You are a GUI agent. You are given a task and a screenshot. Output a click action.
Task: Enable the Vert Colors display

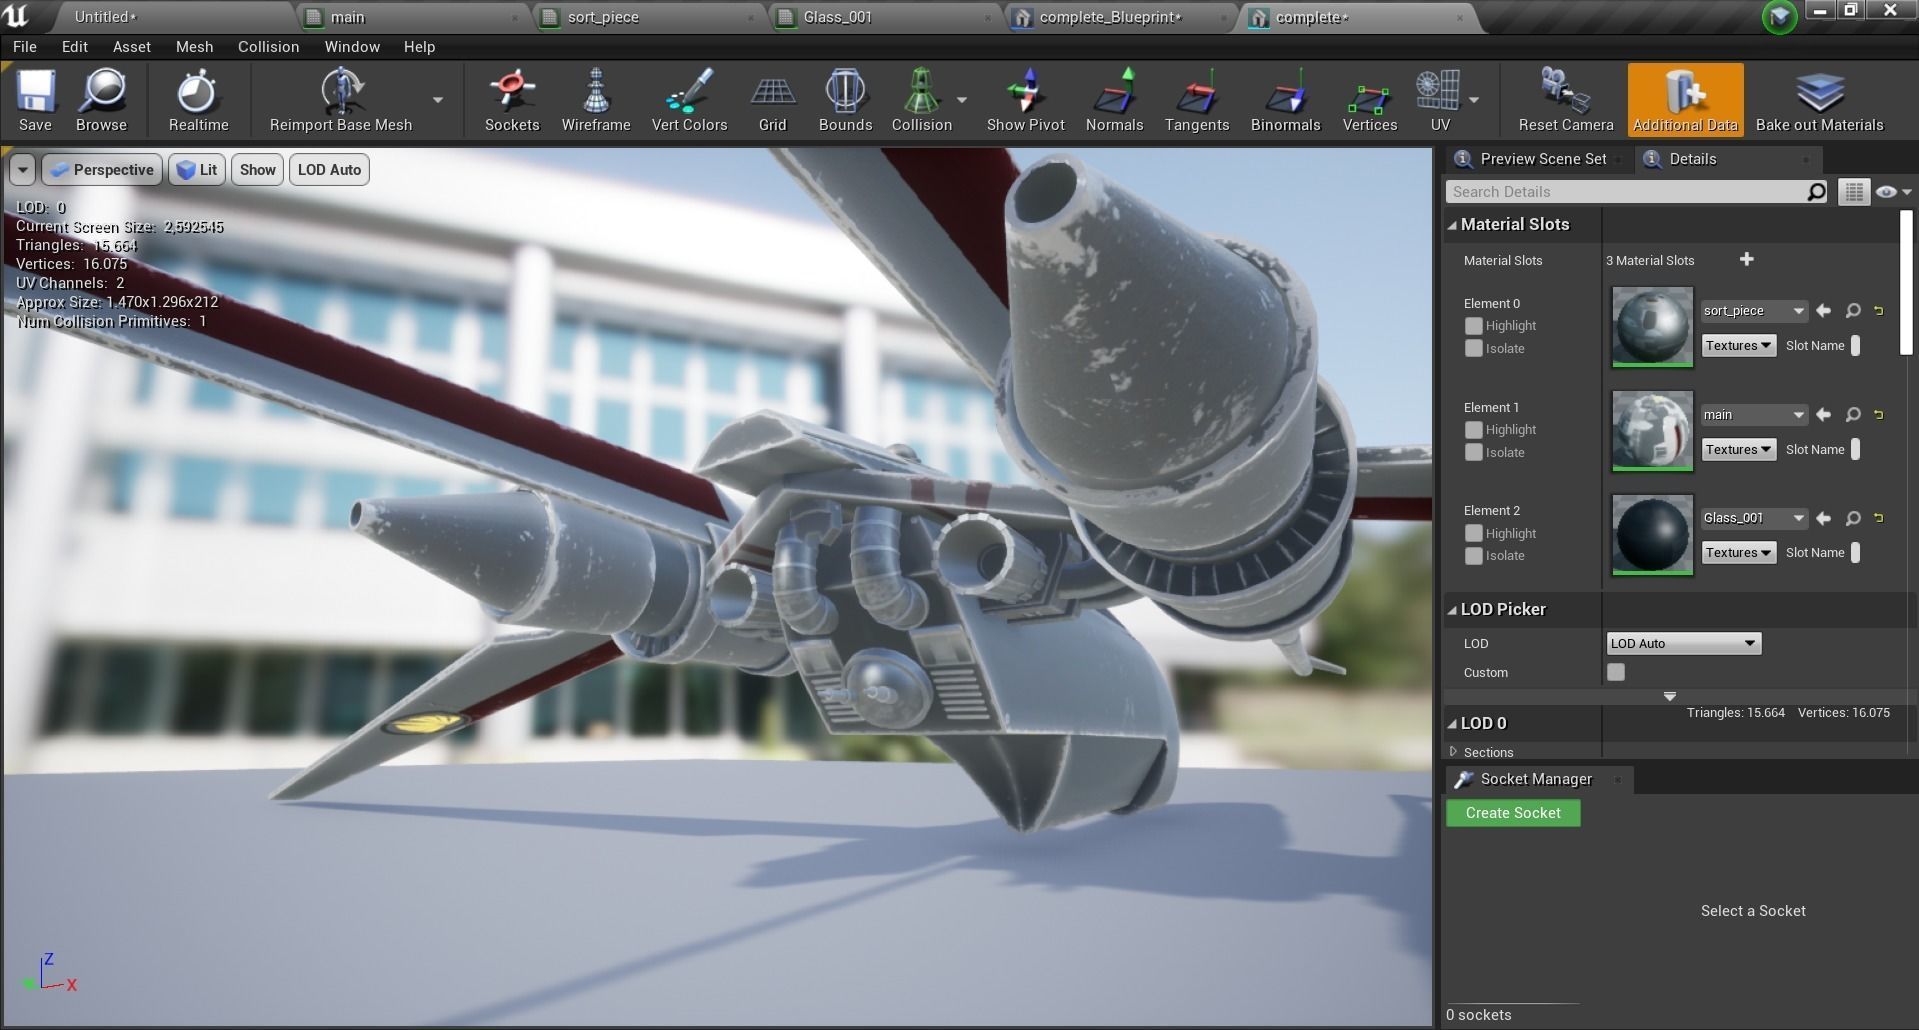[688, 99]
